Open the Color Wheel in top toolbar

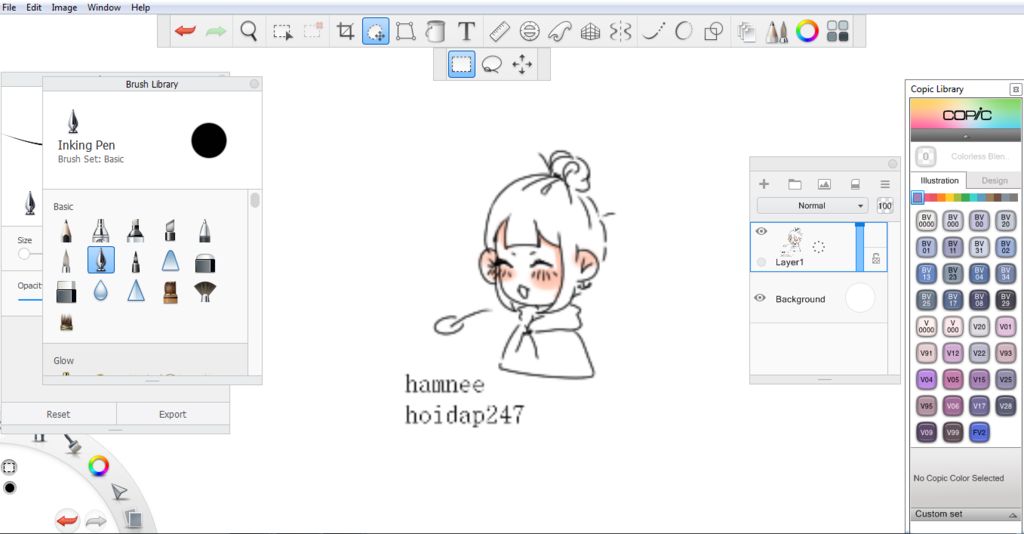pos(807,31)
